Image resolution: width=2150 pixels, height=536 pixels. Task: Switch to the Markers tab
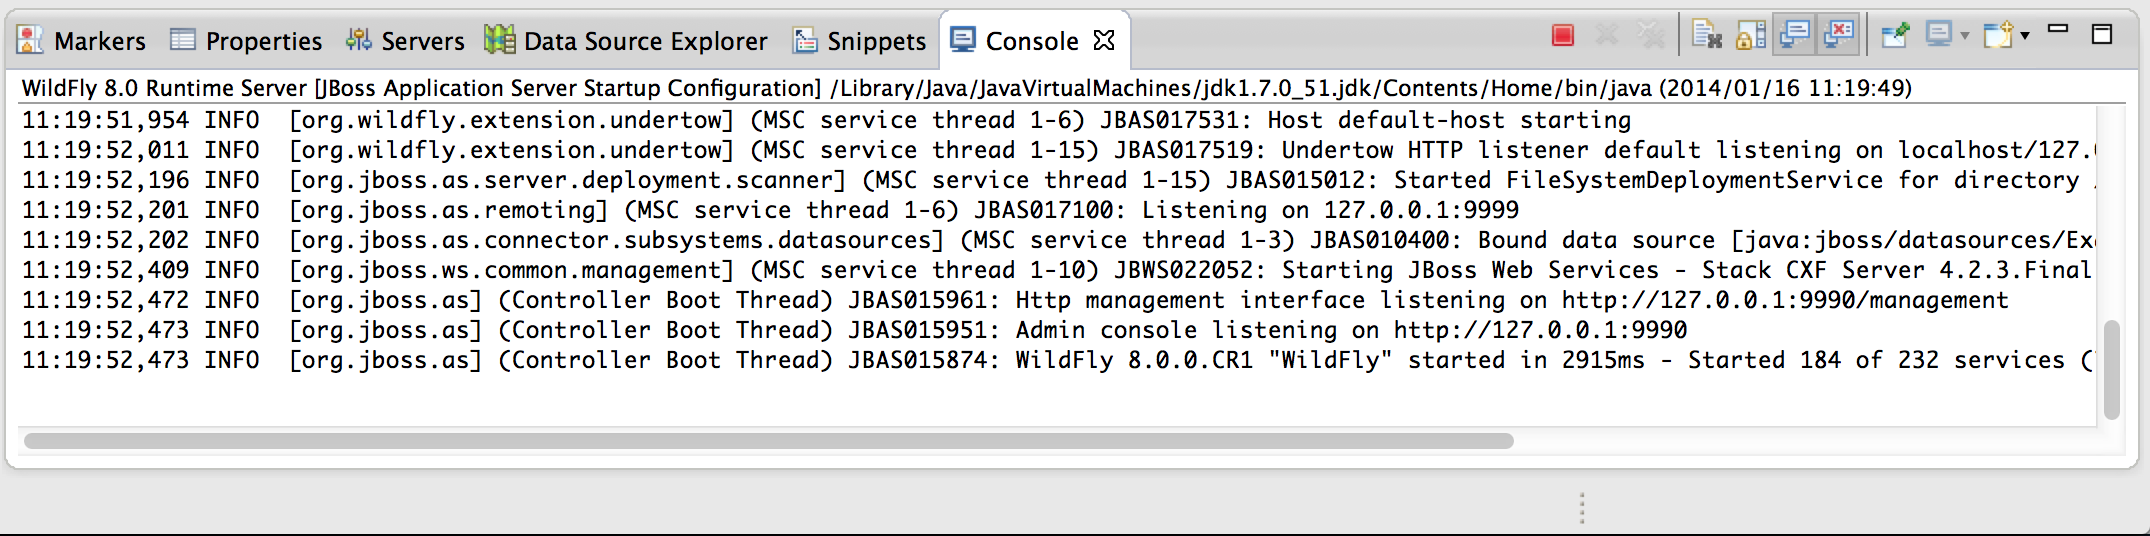click(x=82, y=41)
